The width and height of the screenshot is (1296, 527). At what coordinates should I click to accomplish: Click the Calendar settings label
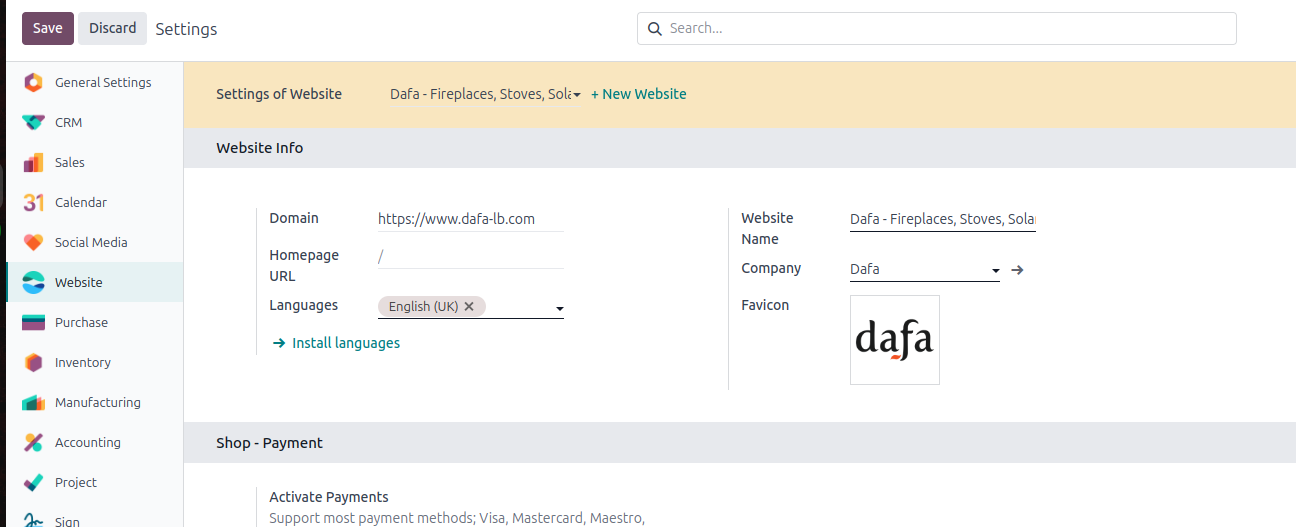[81, 202]
